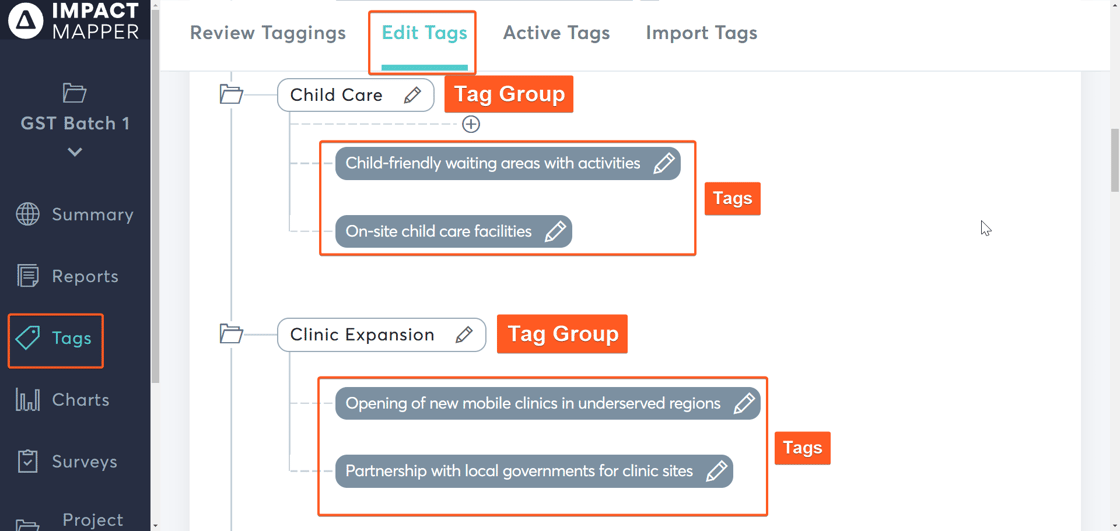
Task: Go to Import Tags tab
Action: point(701,33)
